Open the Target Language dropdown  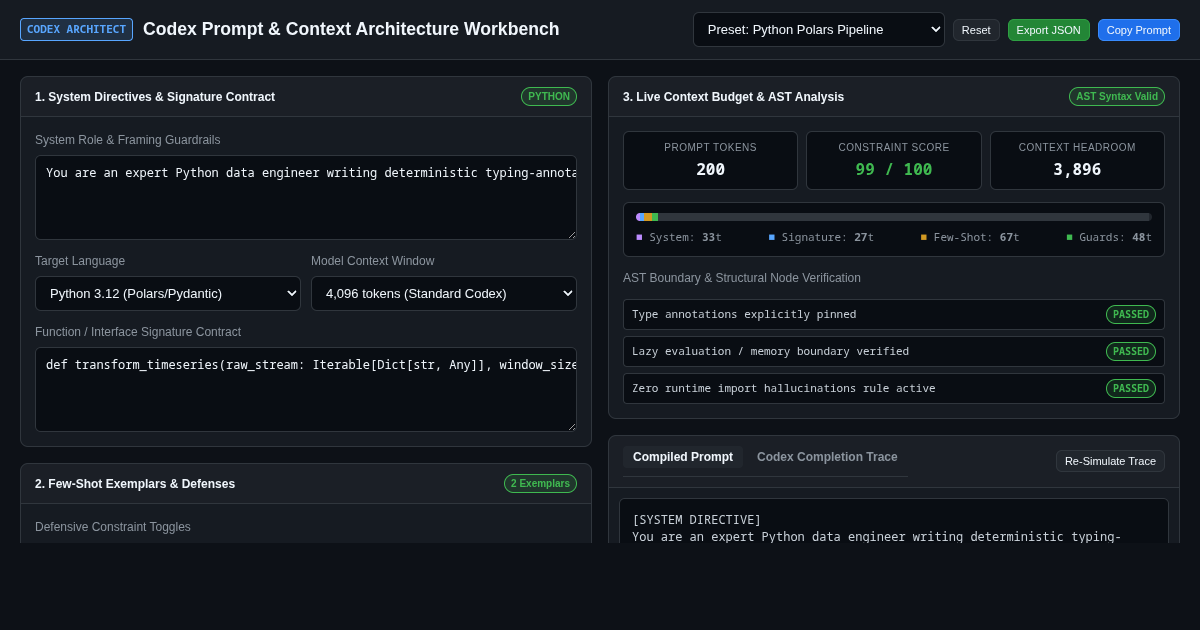pos(168,293)
